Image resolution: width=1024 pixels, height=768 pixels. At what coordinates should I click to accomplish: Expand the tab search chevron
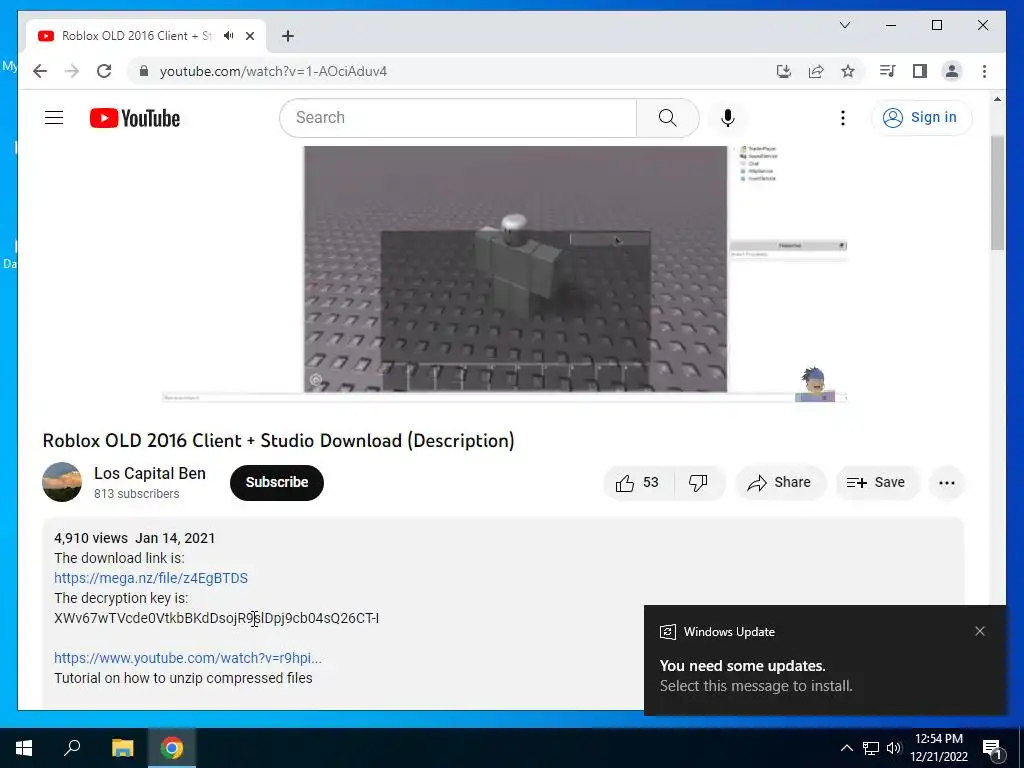click(844, 25)
